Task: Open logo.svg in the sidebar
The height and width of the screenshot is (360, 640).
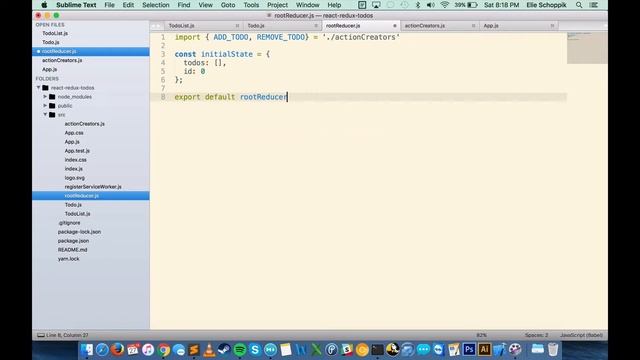Action: pyautogui.click(x=75, y=178)
